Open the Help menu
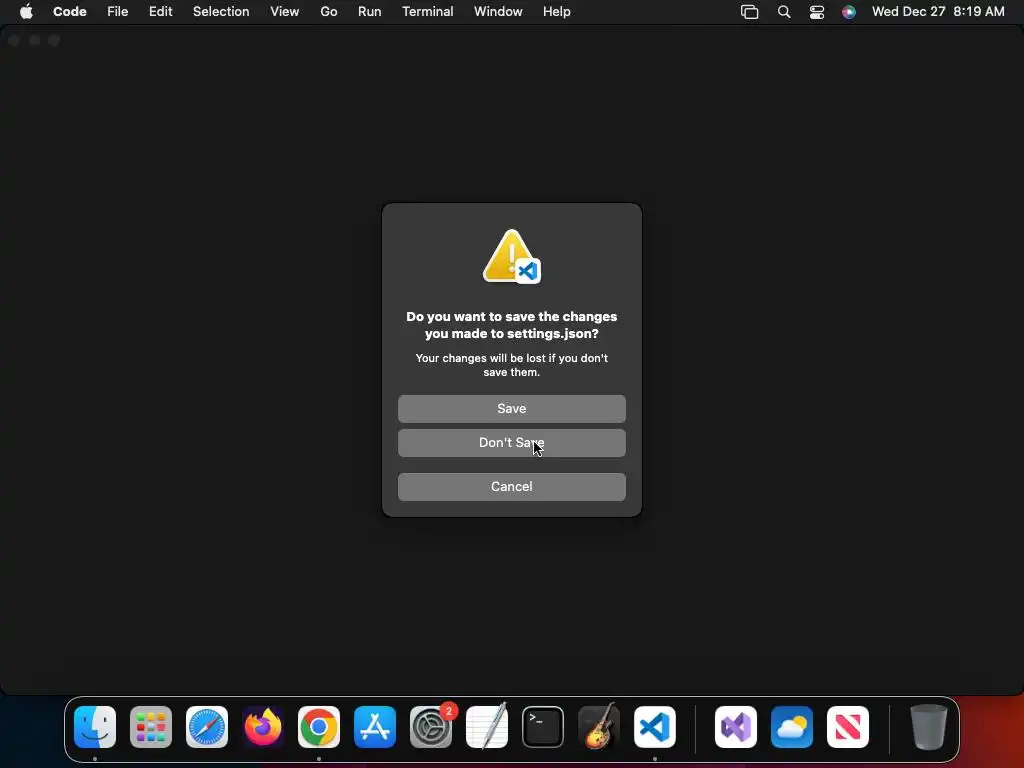 556,12
